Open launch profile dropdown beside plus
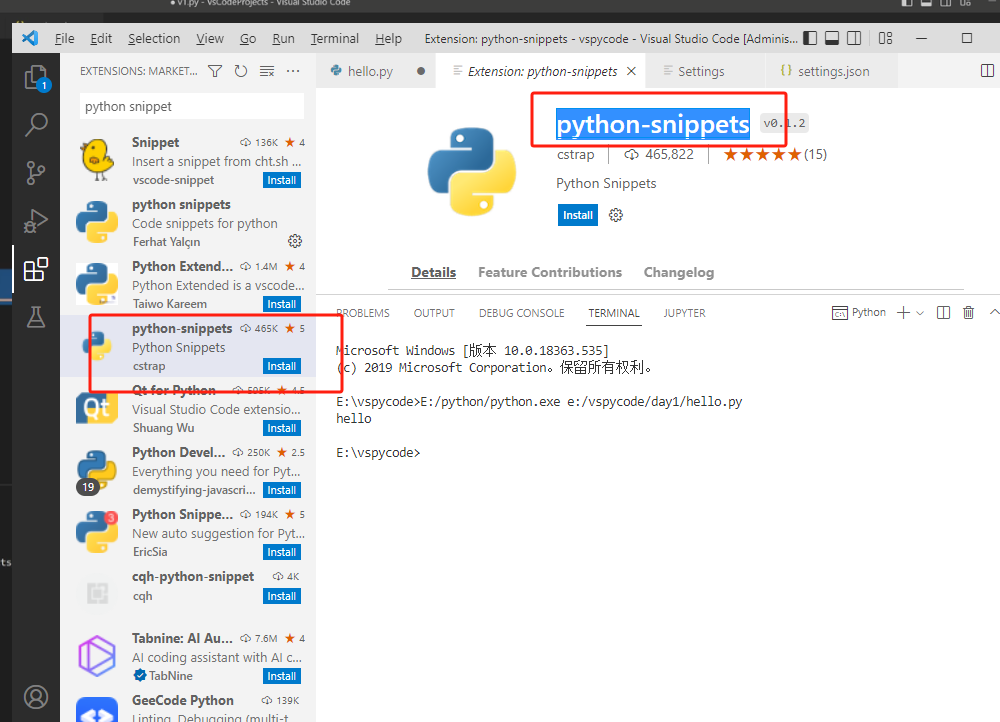The width and height of the screenshot is (1000, 722). [920, 313]
